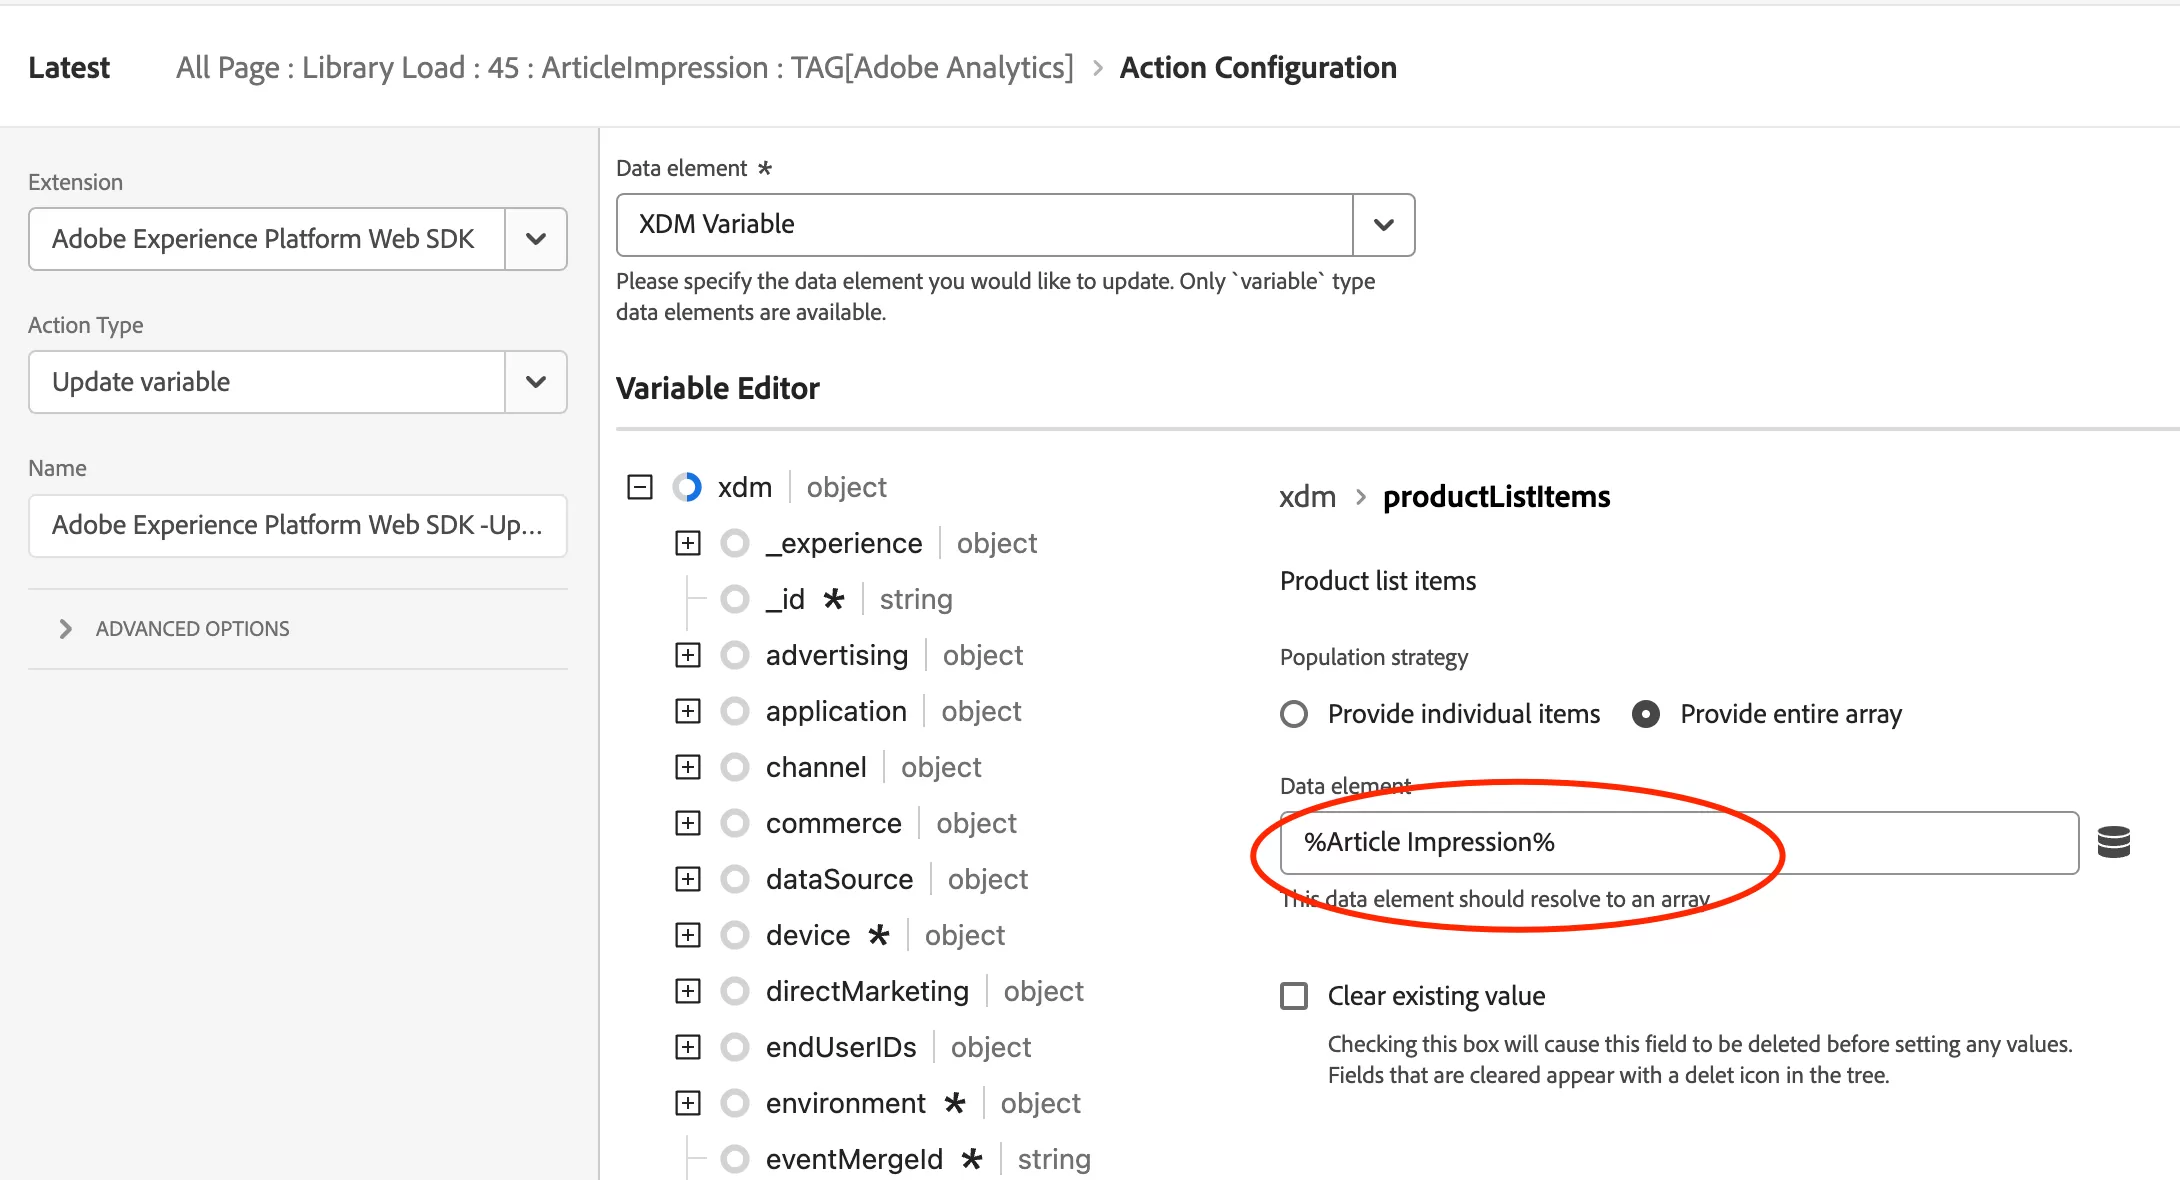This screenshot has width=2180, height=1180.
Task: Expand the dataSource object node
Action: tap(688, 879)
